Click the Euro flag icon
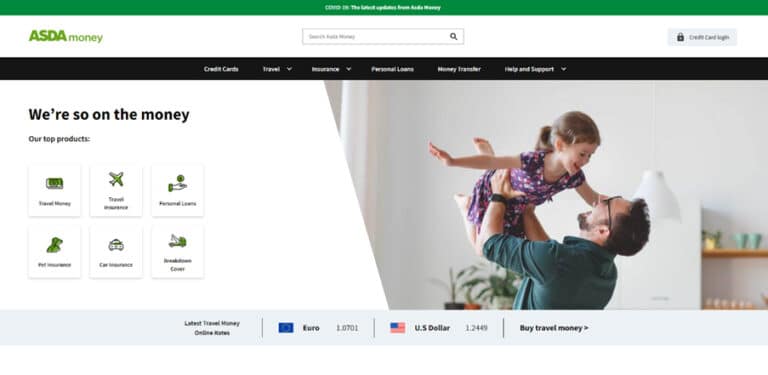The image size is (768, 375). tap(286, 328)
